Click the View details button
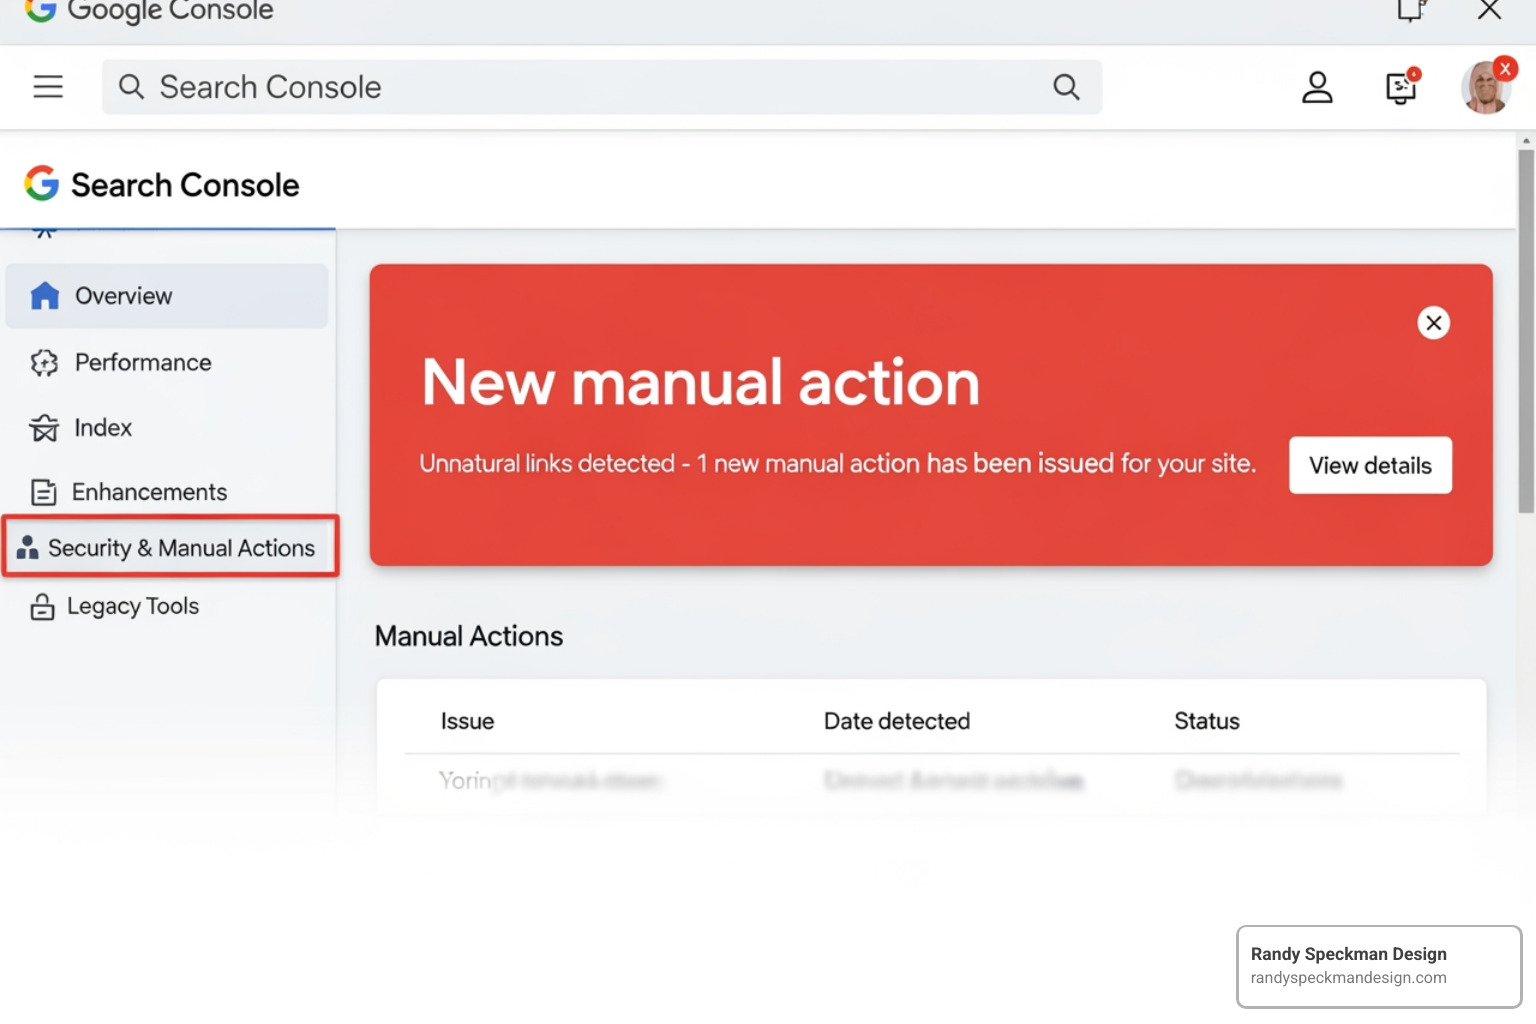The image size is (1536, 1024). 1370,465
